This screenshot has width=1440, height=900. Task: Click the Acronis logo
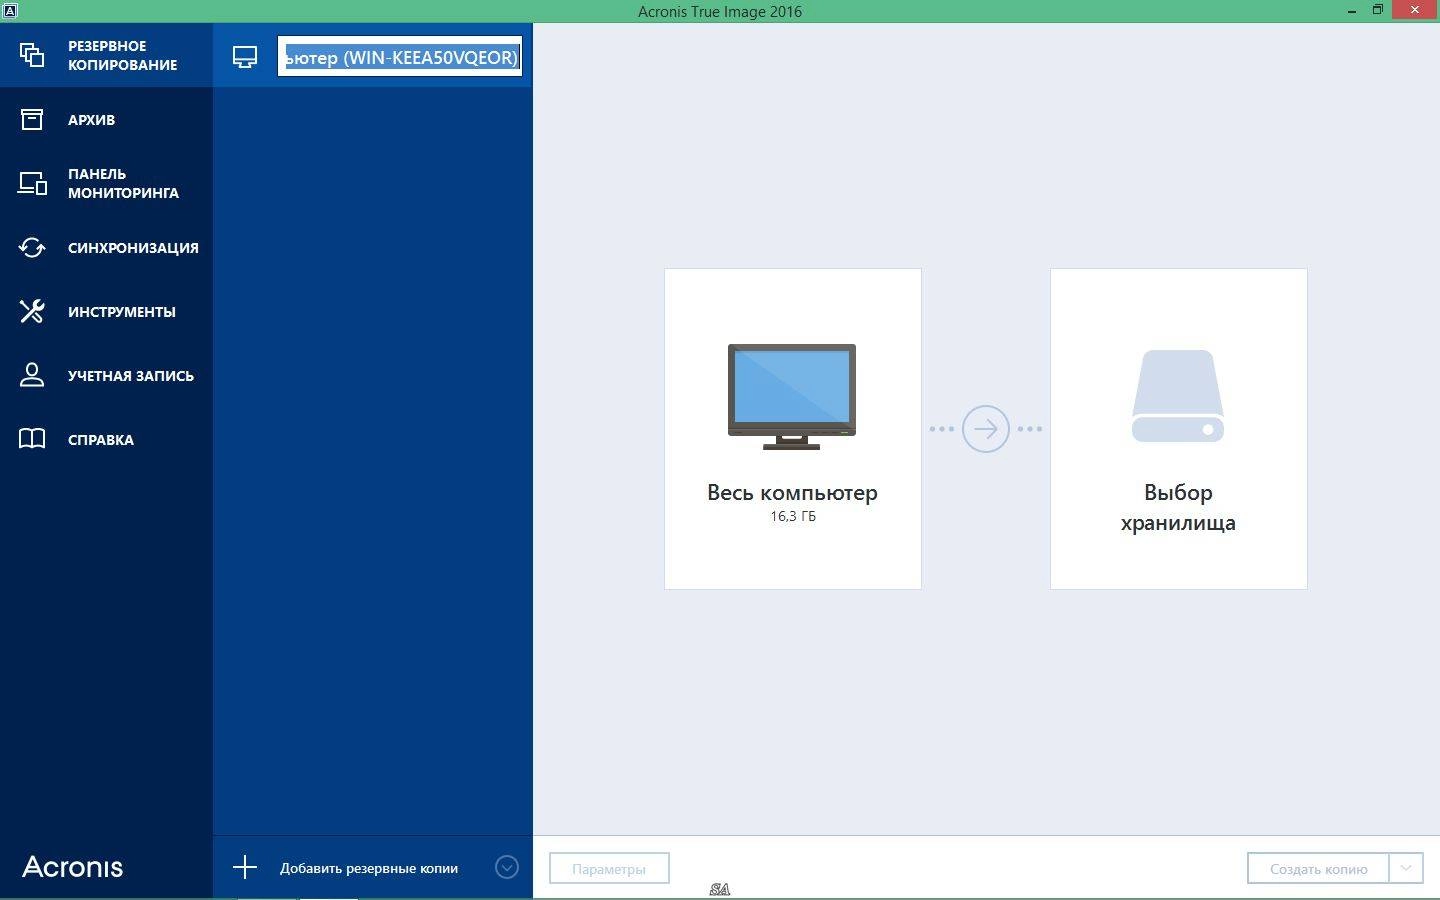[73, 867]
